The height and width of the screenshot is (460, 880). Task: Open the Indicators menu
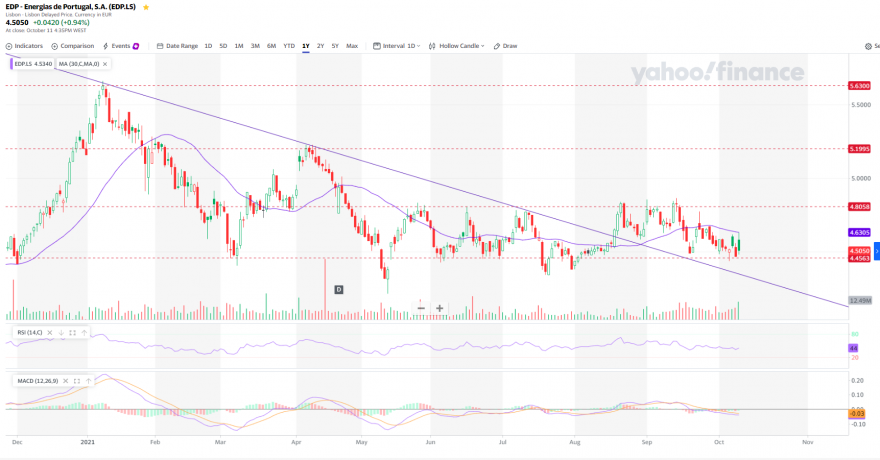pos(24,46)
